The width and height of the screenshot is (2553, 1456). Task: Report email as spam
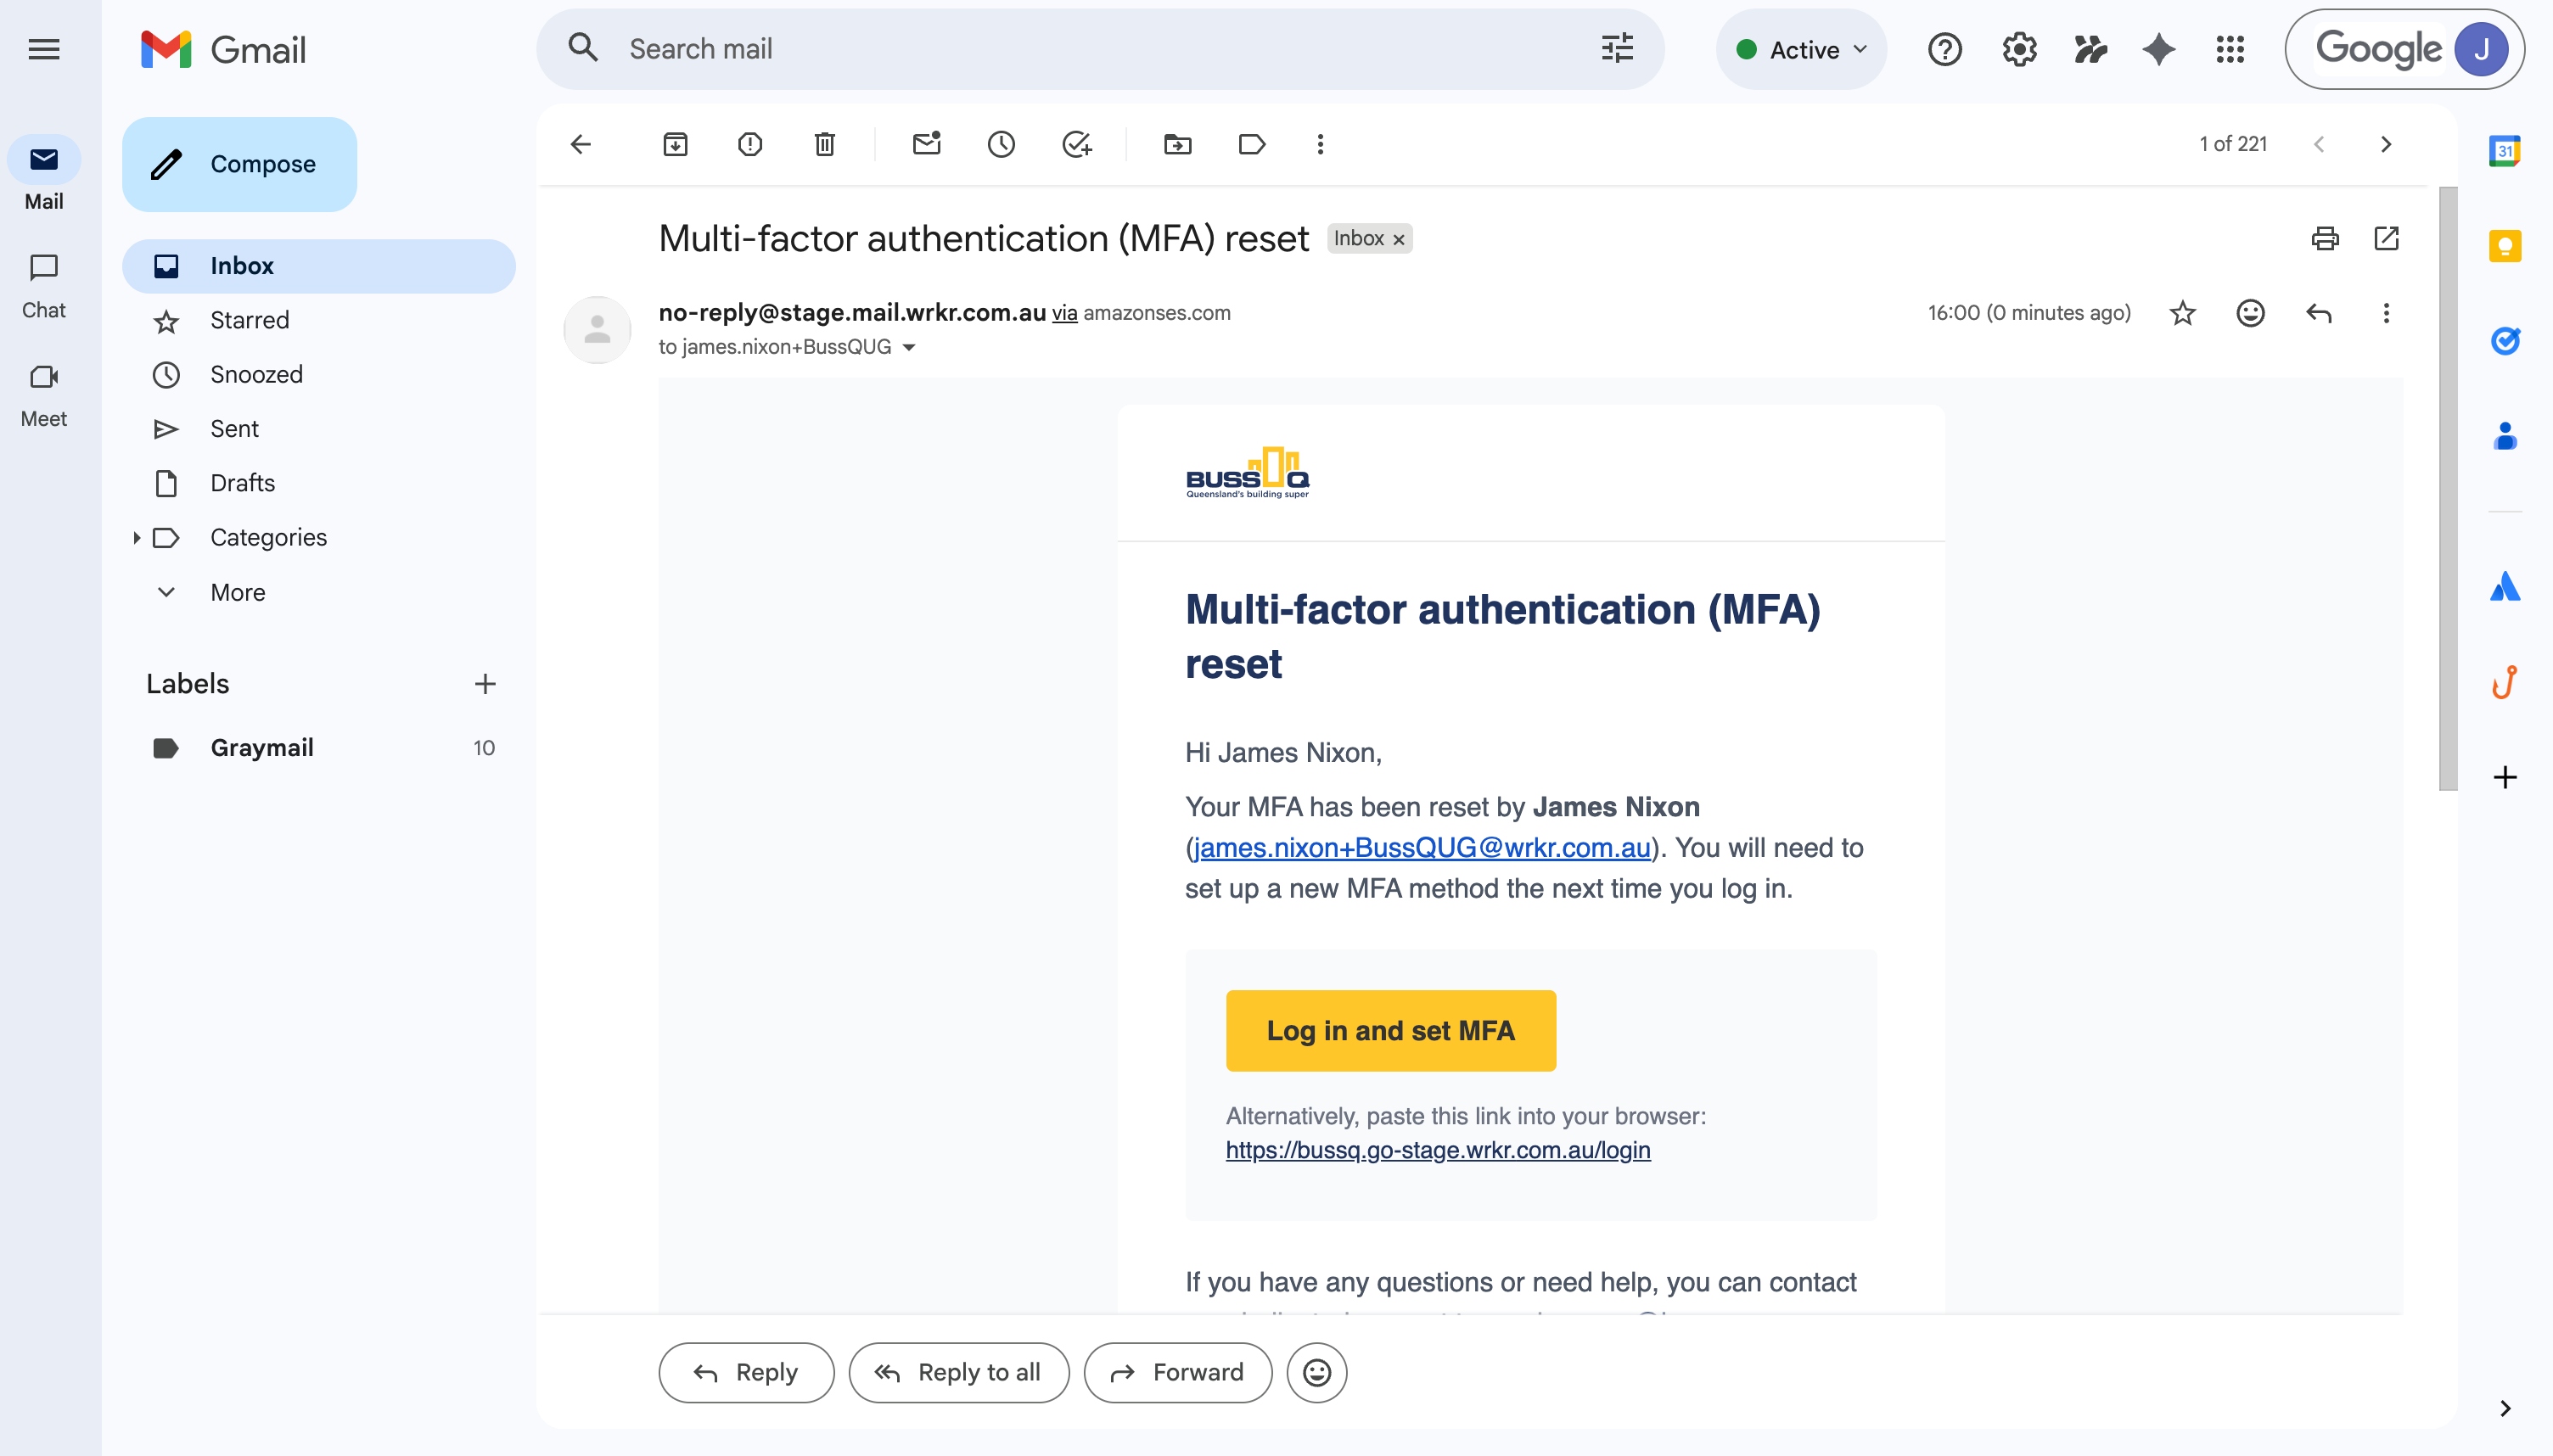point(749,144)
